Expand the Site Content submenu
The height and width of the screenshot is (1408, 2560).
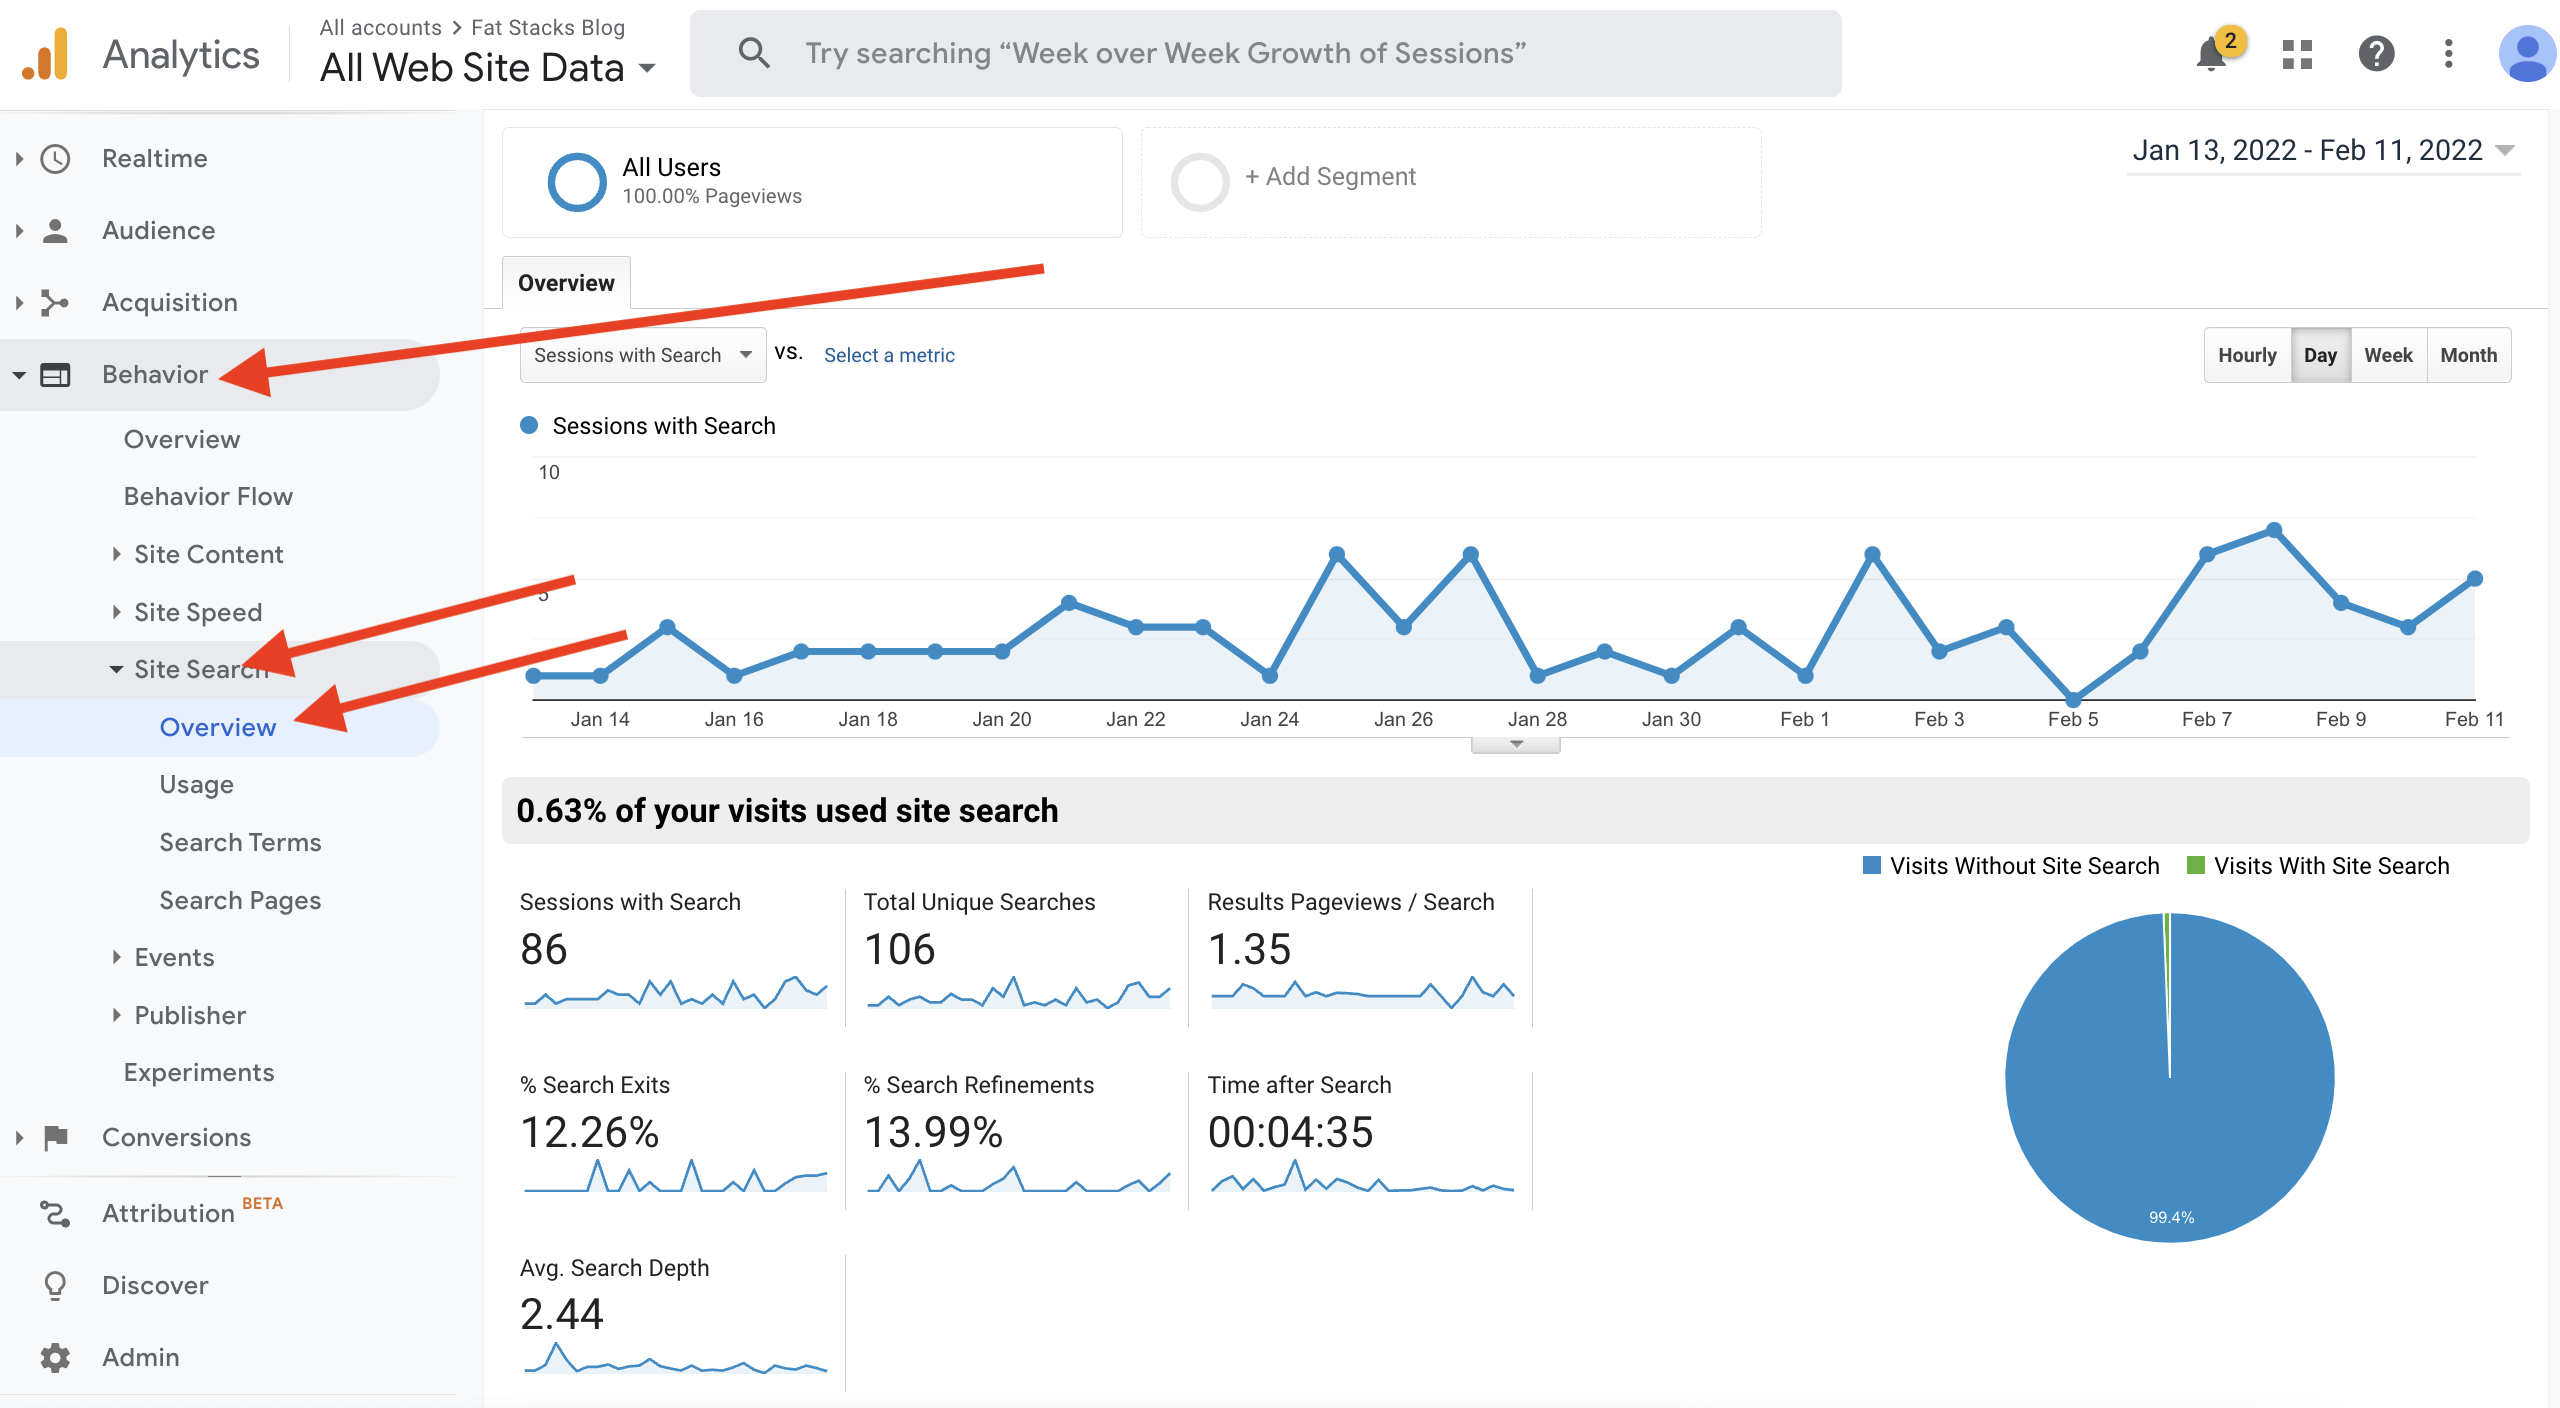point(116,554)
